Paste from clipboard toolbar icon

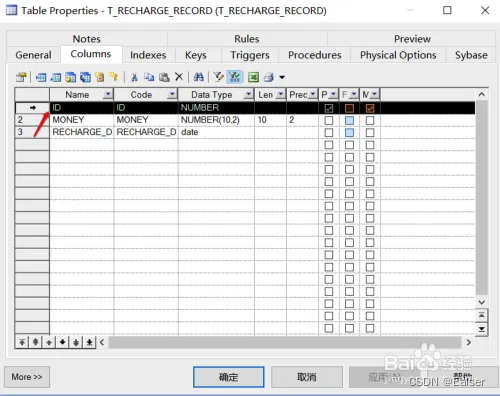point(164,77)
